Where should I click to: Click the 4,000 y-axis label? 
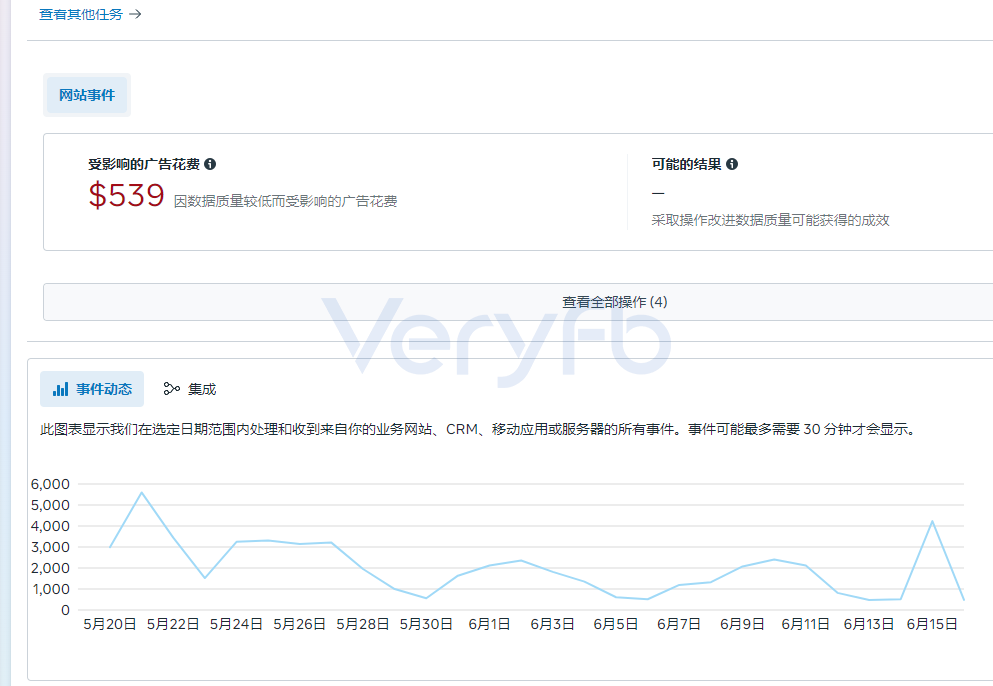[x=50, y=526]
